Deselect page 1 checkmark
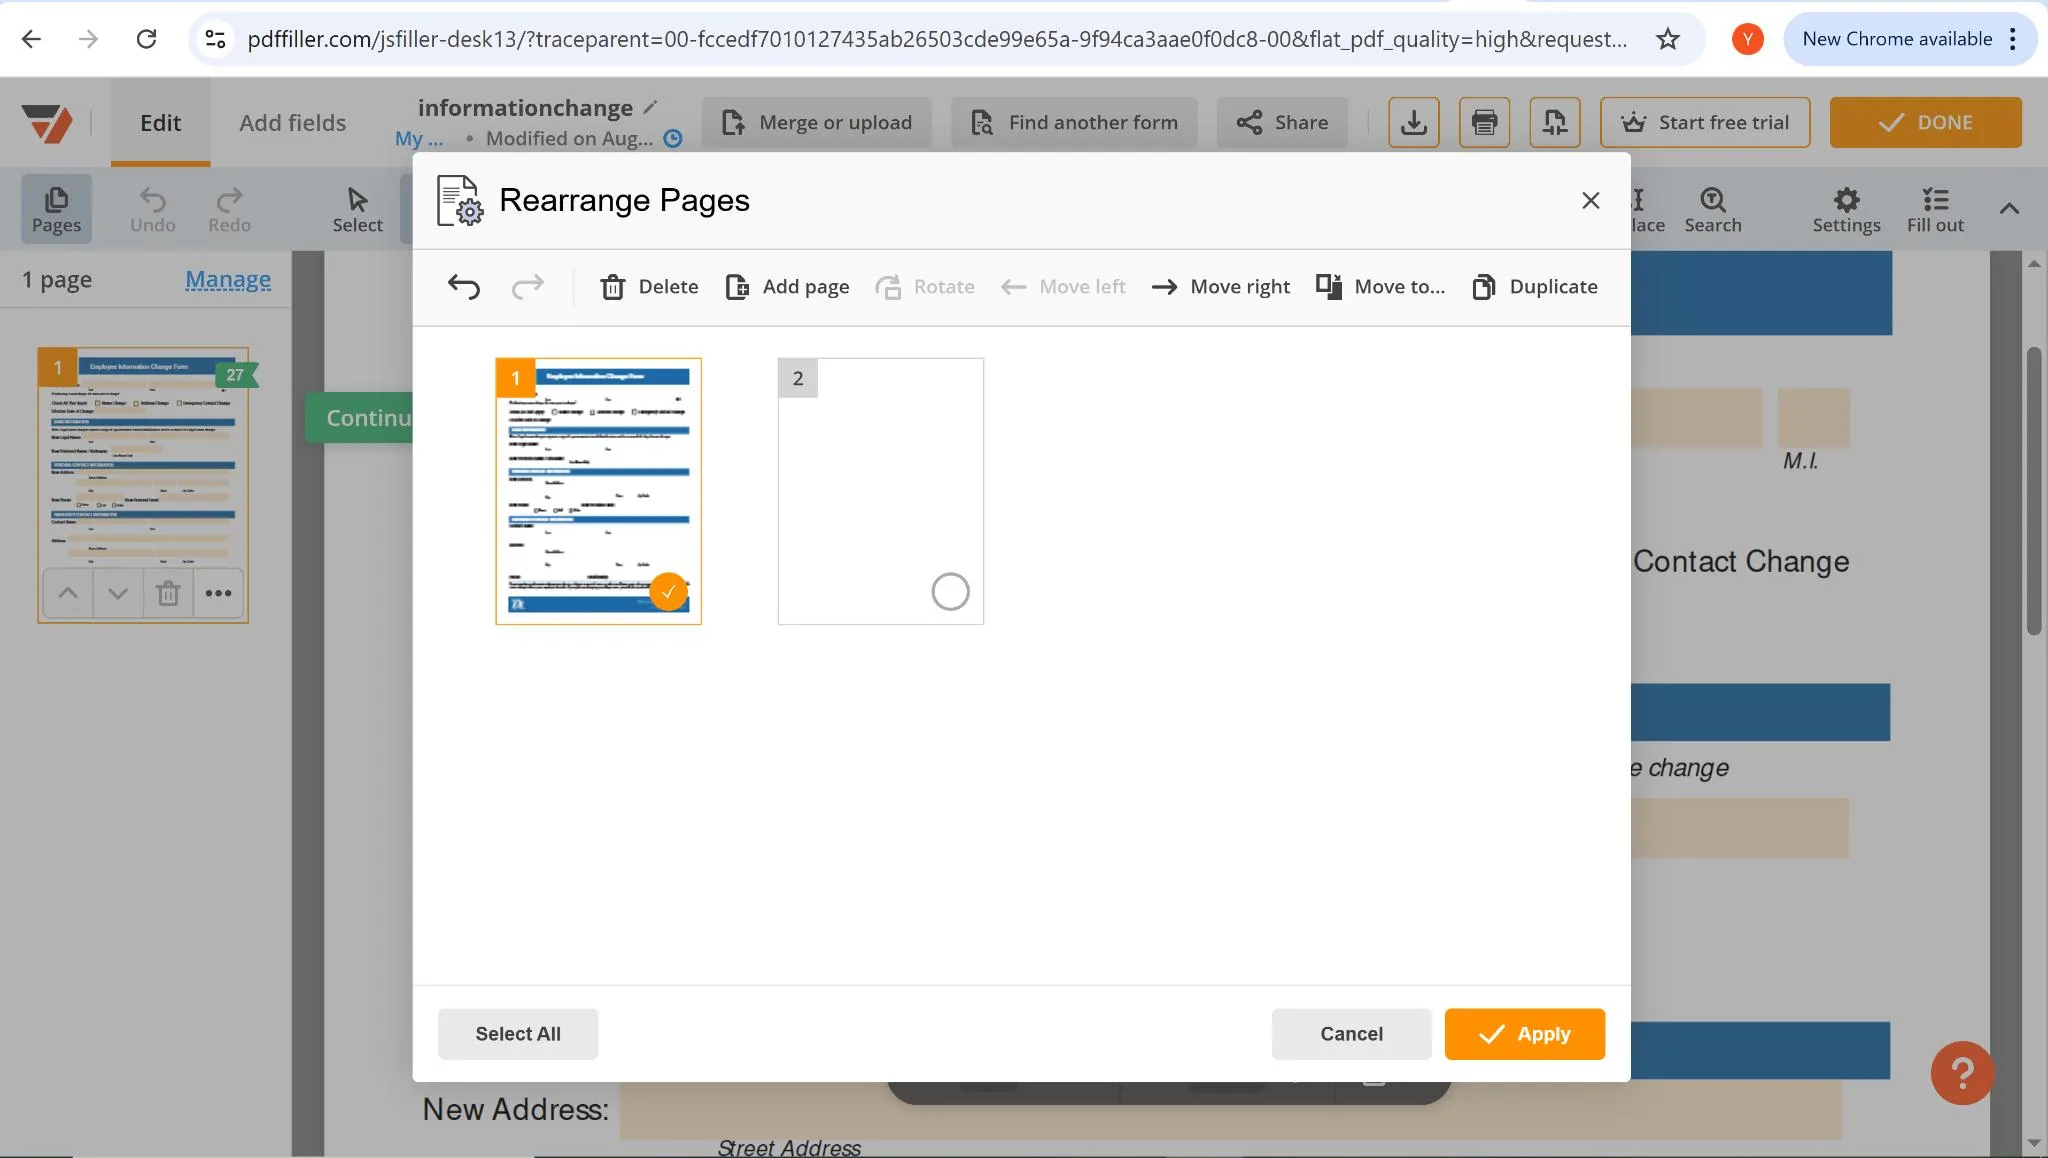 667,591
